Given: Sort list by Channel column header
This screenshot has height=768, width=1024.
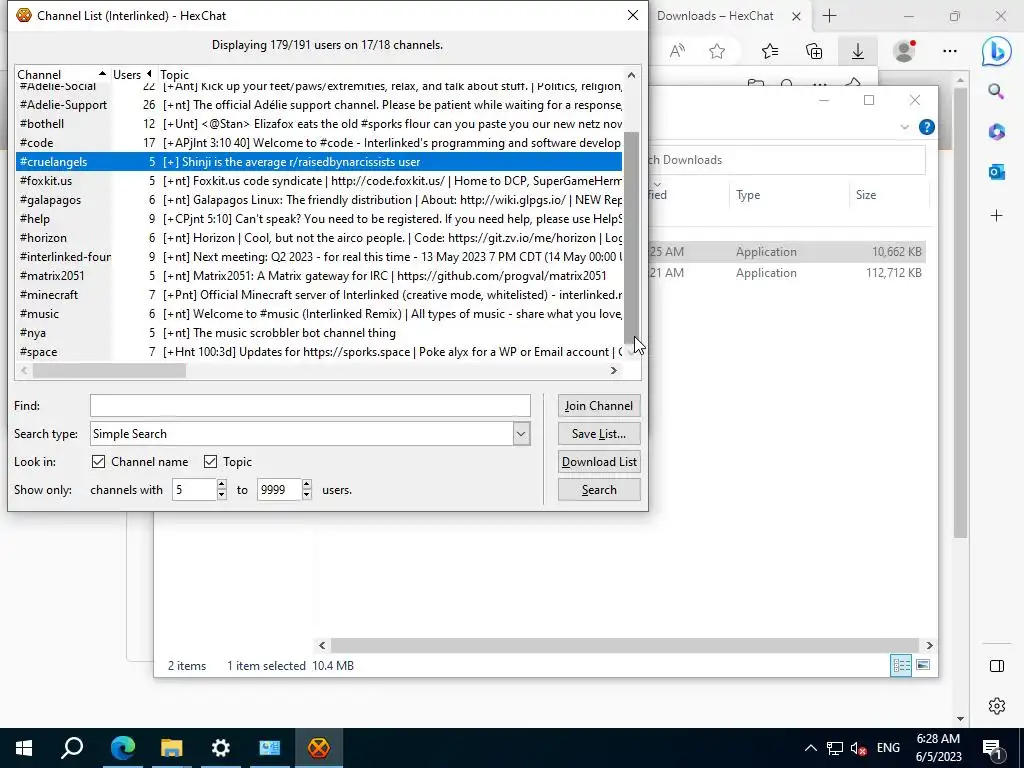Looking at the screenshot, I should click(62, 74).
